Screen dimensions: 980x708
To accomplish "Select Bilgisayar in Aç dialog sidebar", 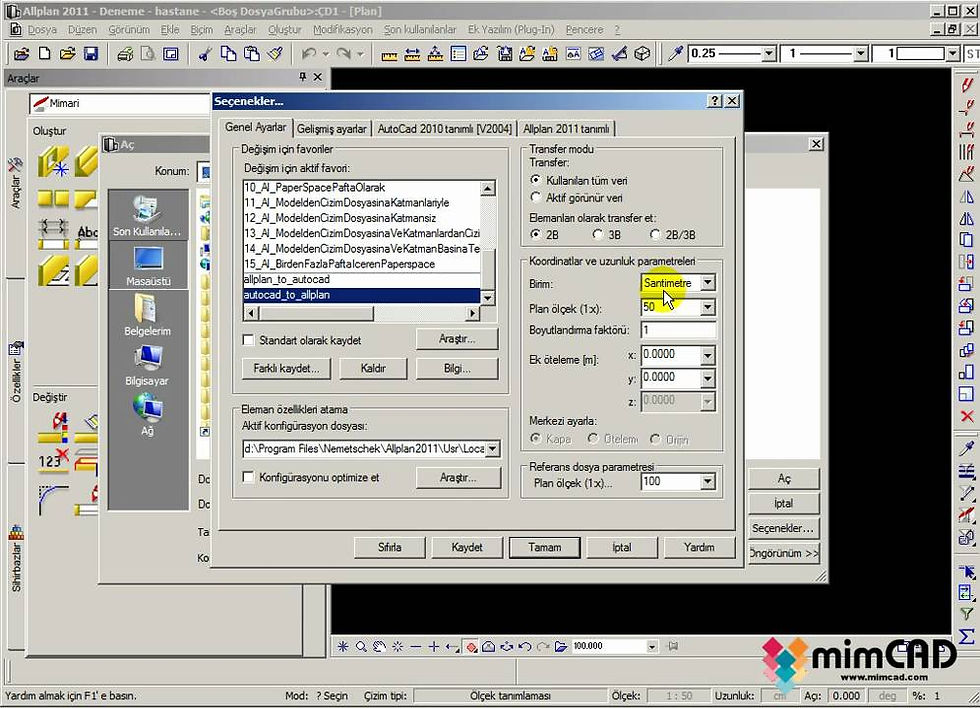I will [x=147, y=366].
